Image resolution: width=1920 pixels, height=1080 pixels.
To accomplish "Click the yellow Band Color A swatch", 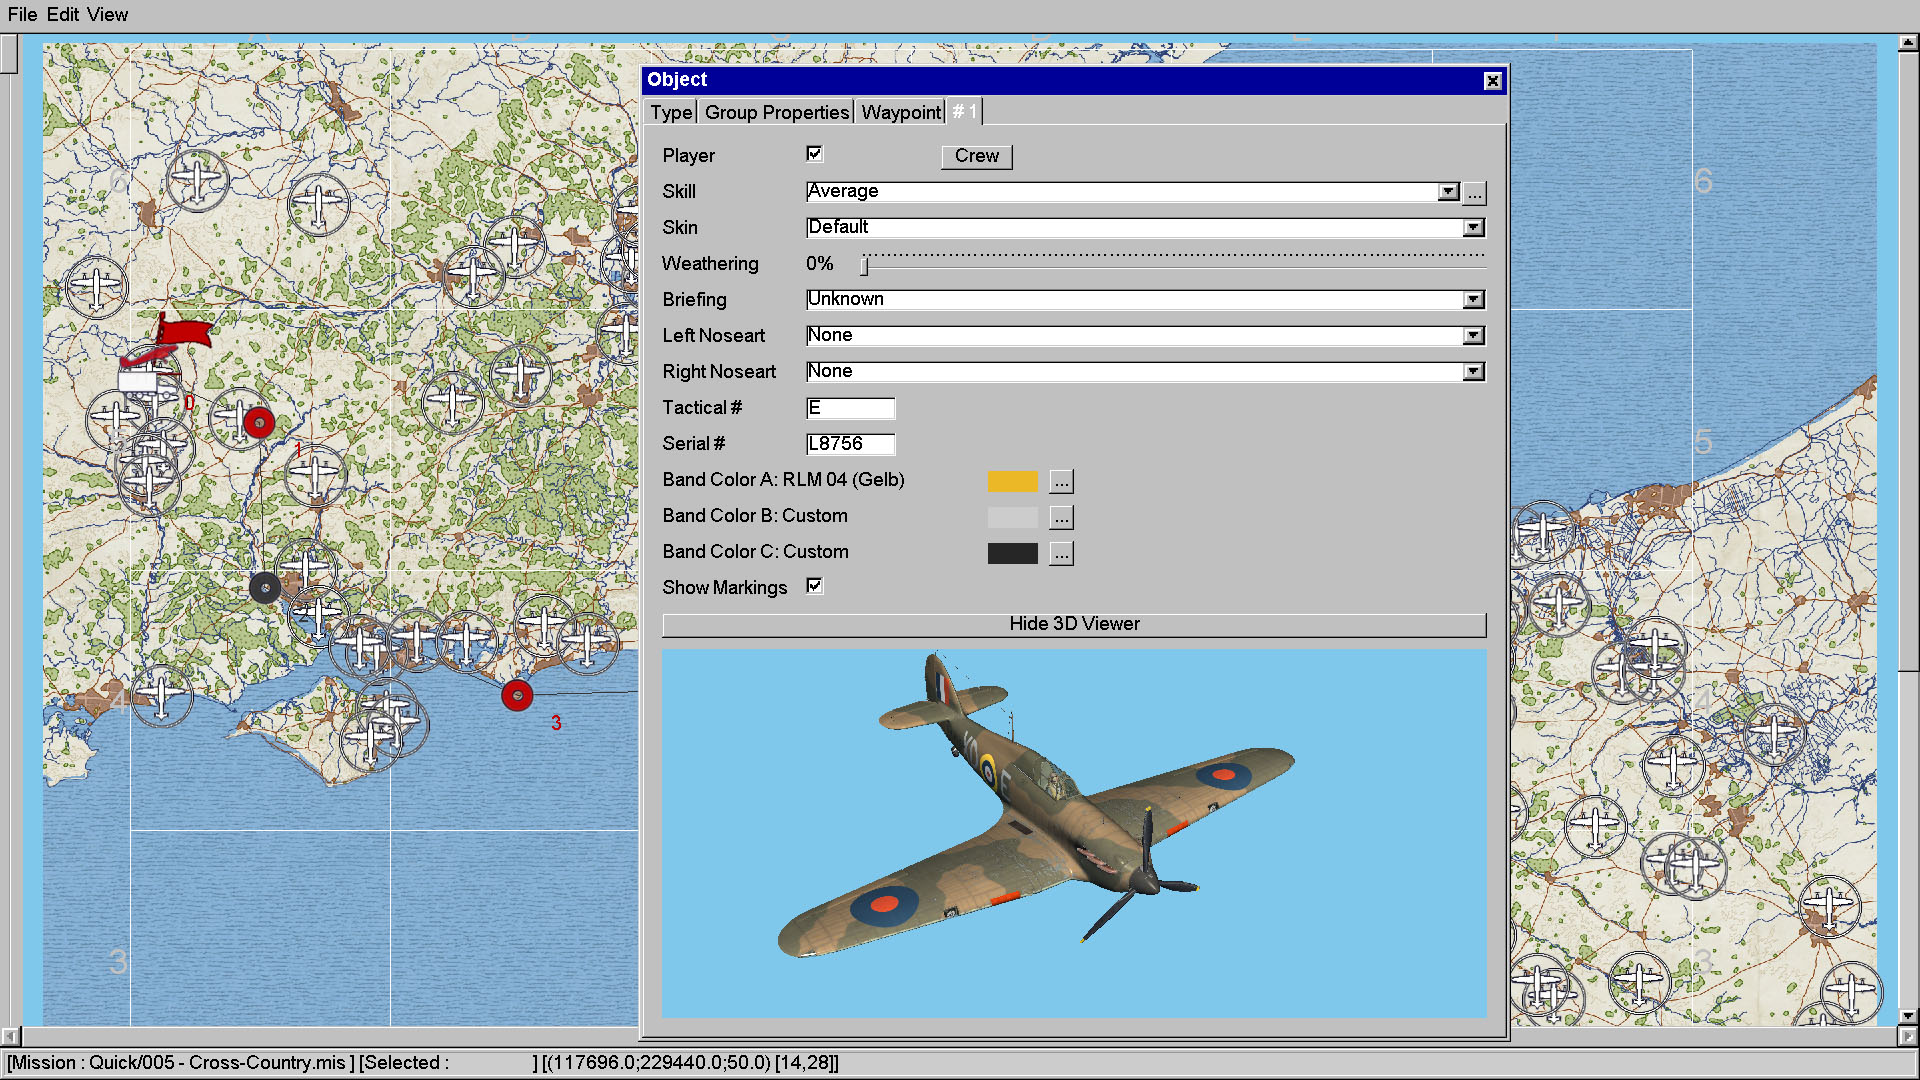I will click(x=1012, y=481).
